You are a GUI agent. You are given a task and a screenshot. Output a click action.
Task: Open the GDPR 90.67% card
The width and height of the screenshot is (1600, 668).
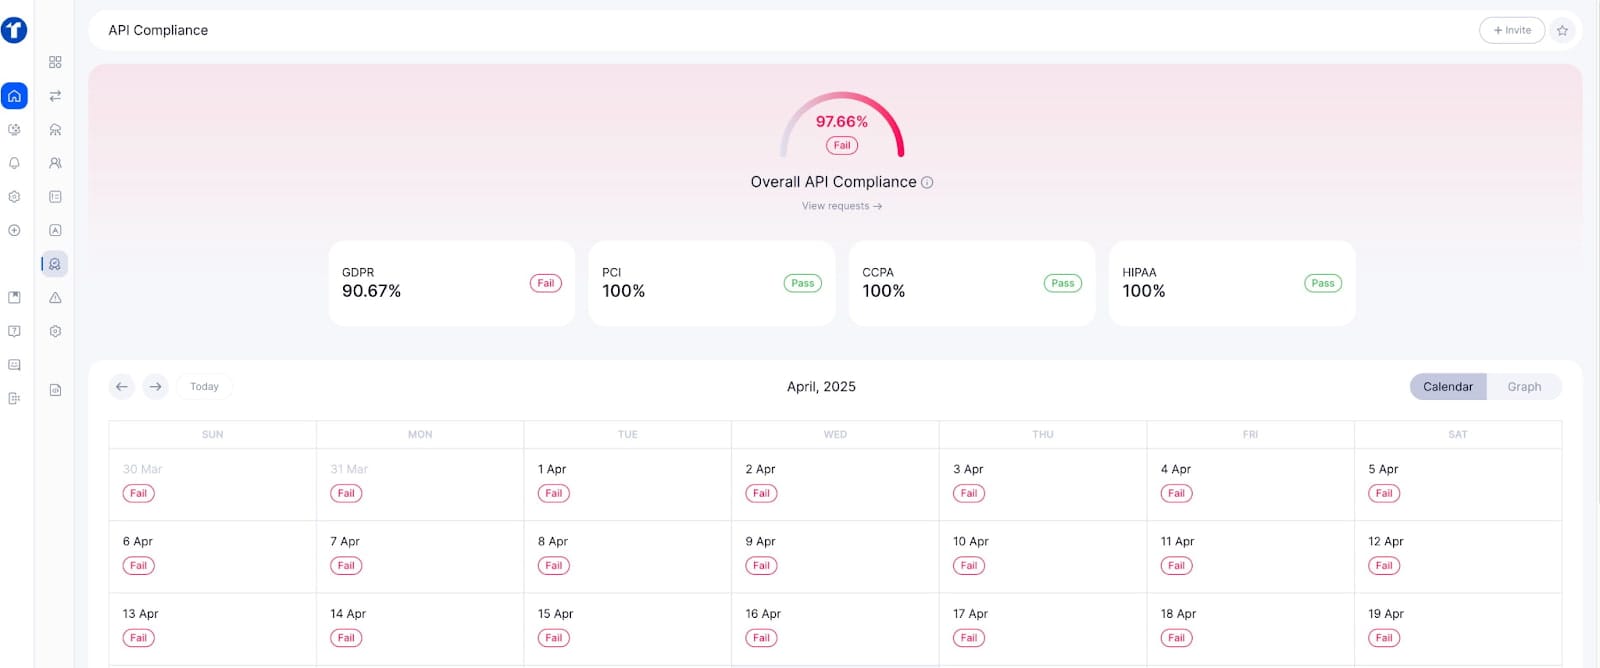click(452, 283)
